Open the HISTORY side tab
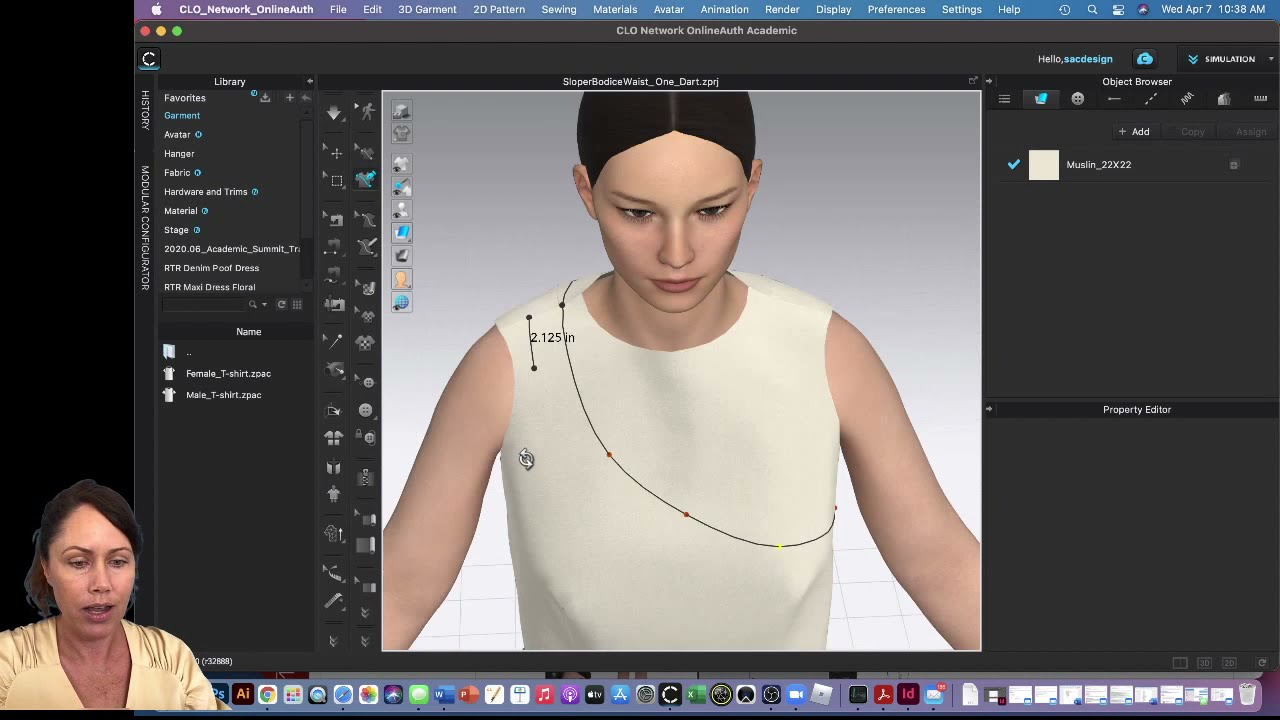The width and height of the screenshot is (1280, 720). [x=145, y=110]
